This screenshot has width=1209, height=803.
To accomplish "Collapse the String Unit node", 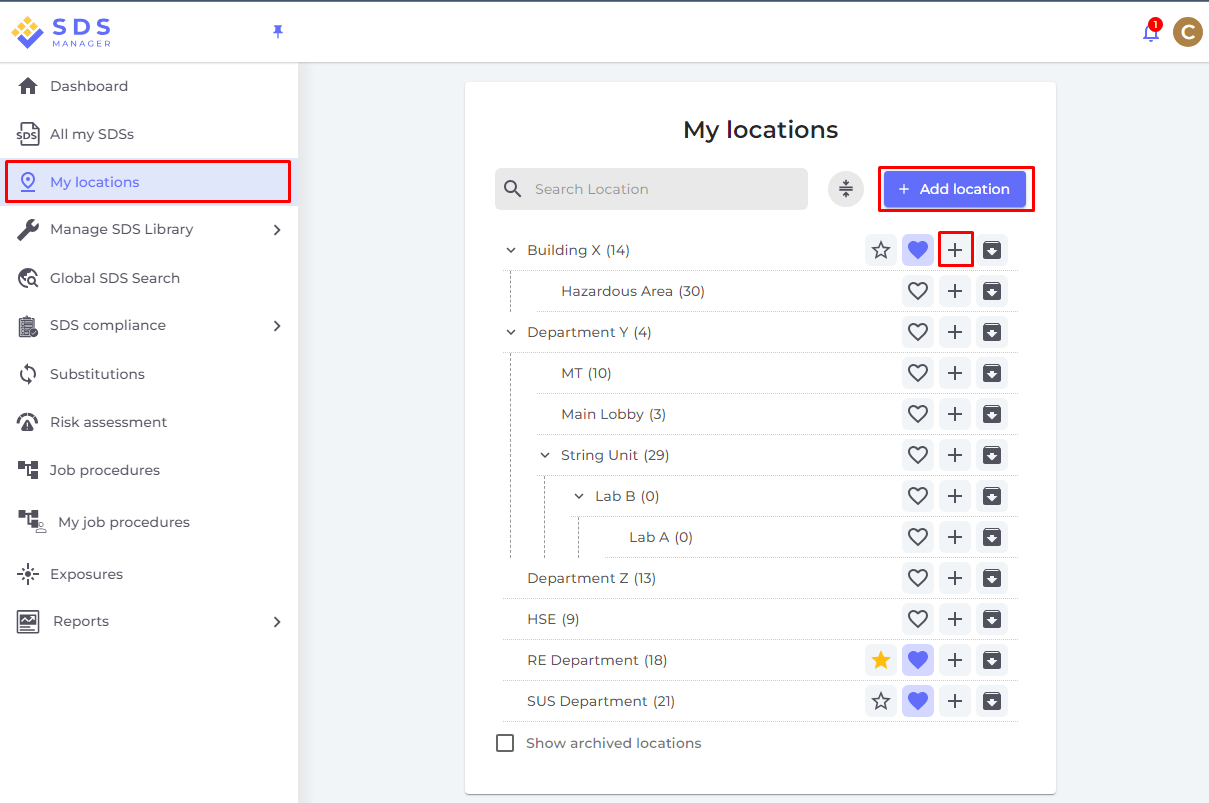I will [x=545, y=455].
